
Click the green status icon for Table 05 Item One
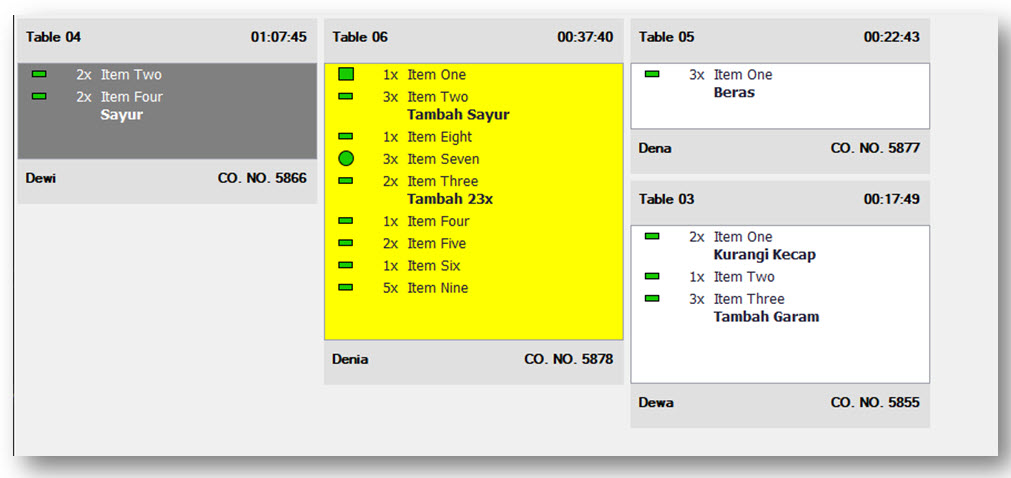[x=652, y=74]
